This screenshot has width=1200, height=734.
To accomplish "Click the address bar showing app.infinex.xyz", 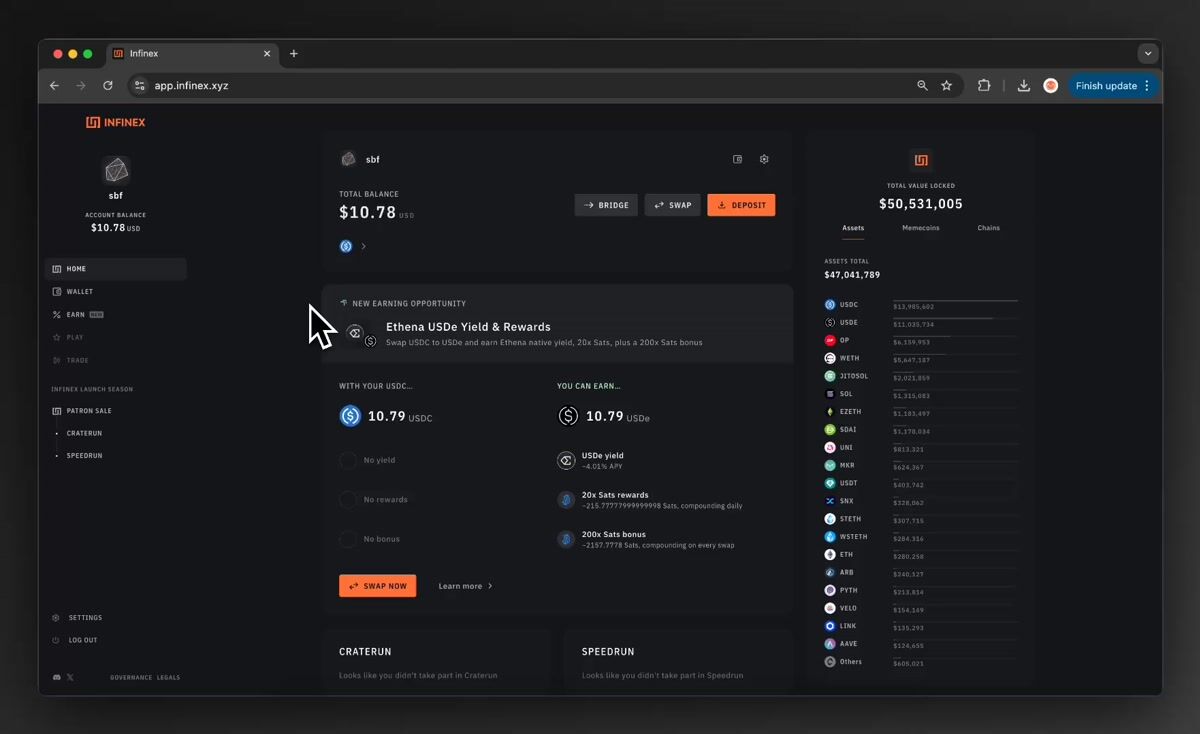I will click(545, 86).
